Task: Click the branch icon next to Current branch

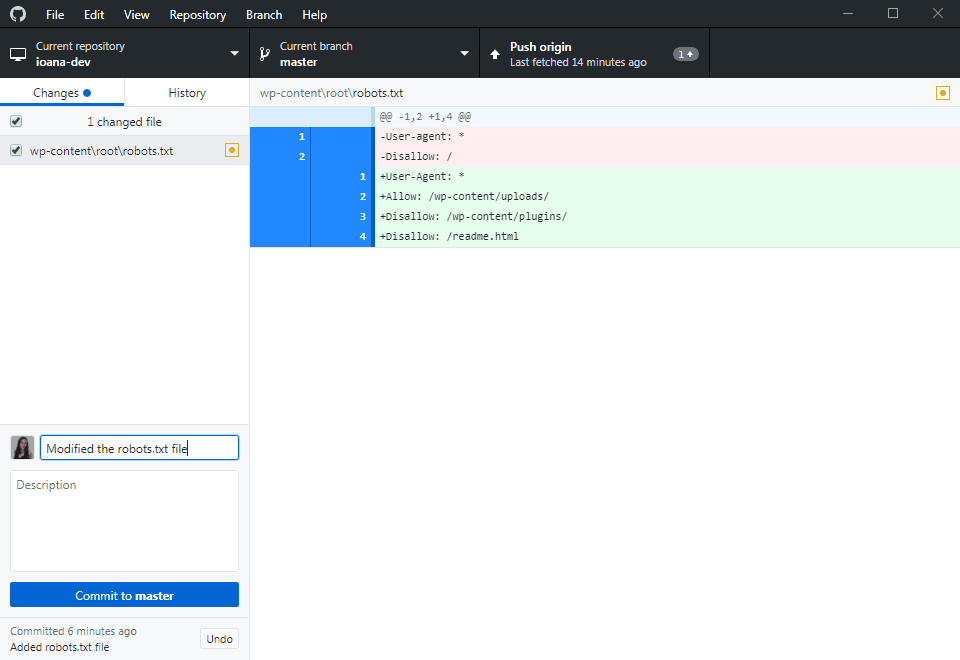Action: [264, 54]
